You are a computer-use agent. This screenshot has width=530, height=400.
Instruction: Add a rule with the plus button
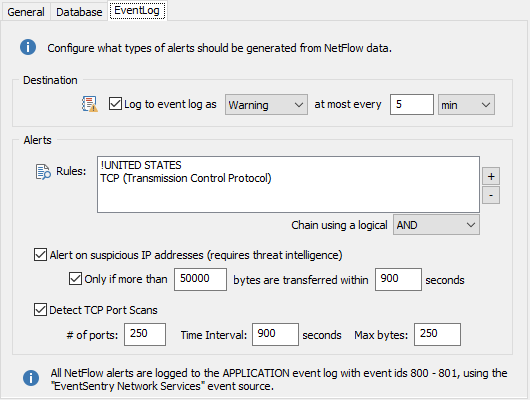pos(491,176)
